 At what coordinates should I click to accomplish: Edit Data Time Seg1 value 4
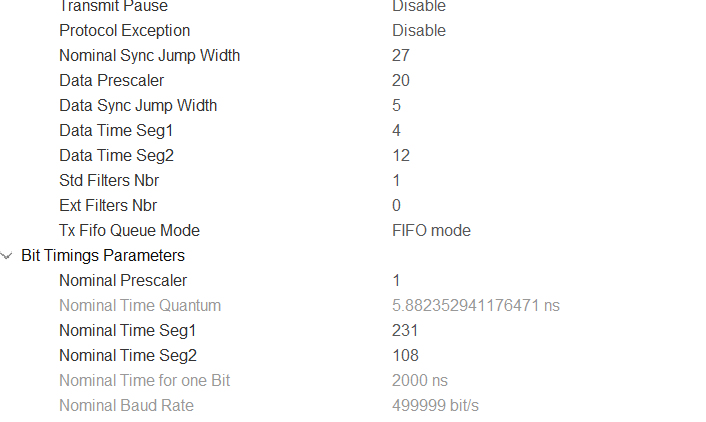click(x=397, y=131)
